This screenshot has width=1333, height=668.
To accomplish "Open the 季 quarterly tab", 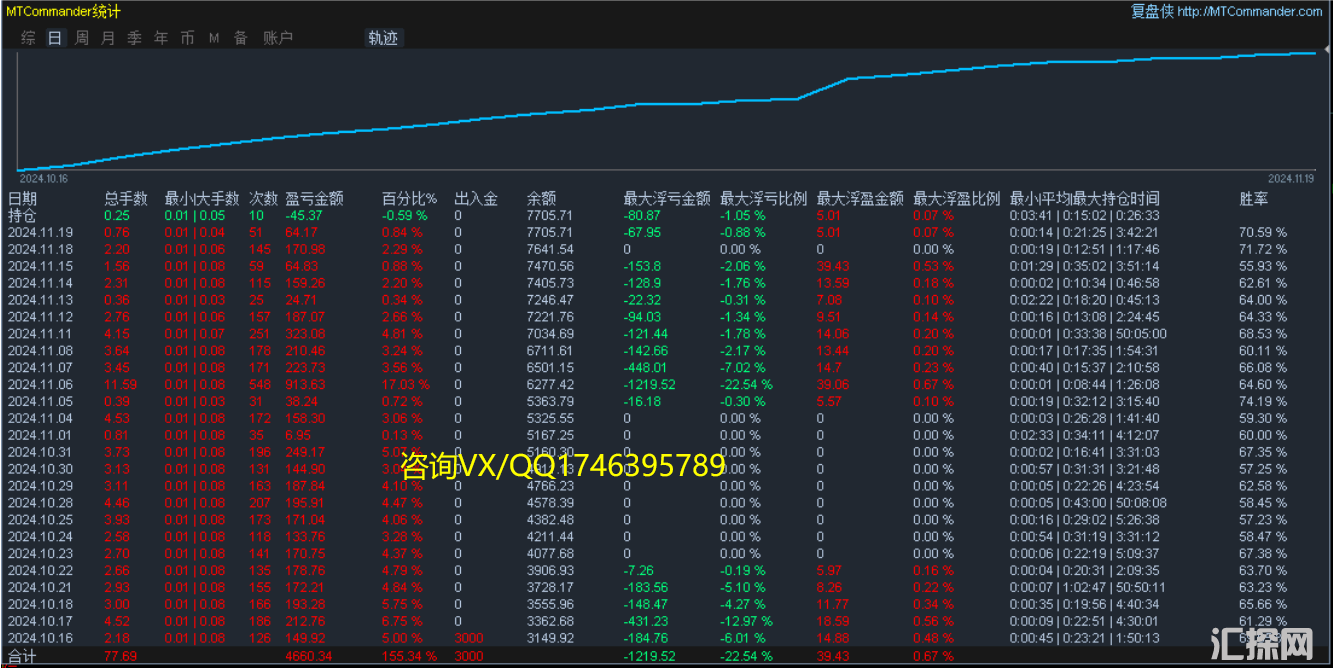I will [x=134, y=38].
